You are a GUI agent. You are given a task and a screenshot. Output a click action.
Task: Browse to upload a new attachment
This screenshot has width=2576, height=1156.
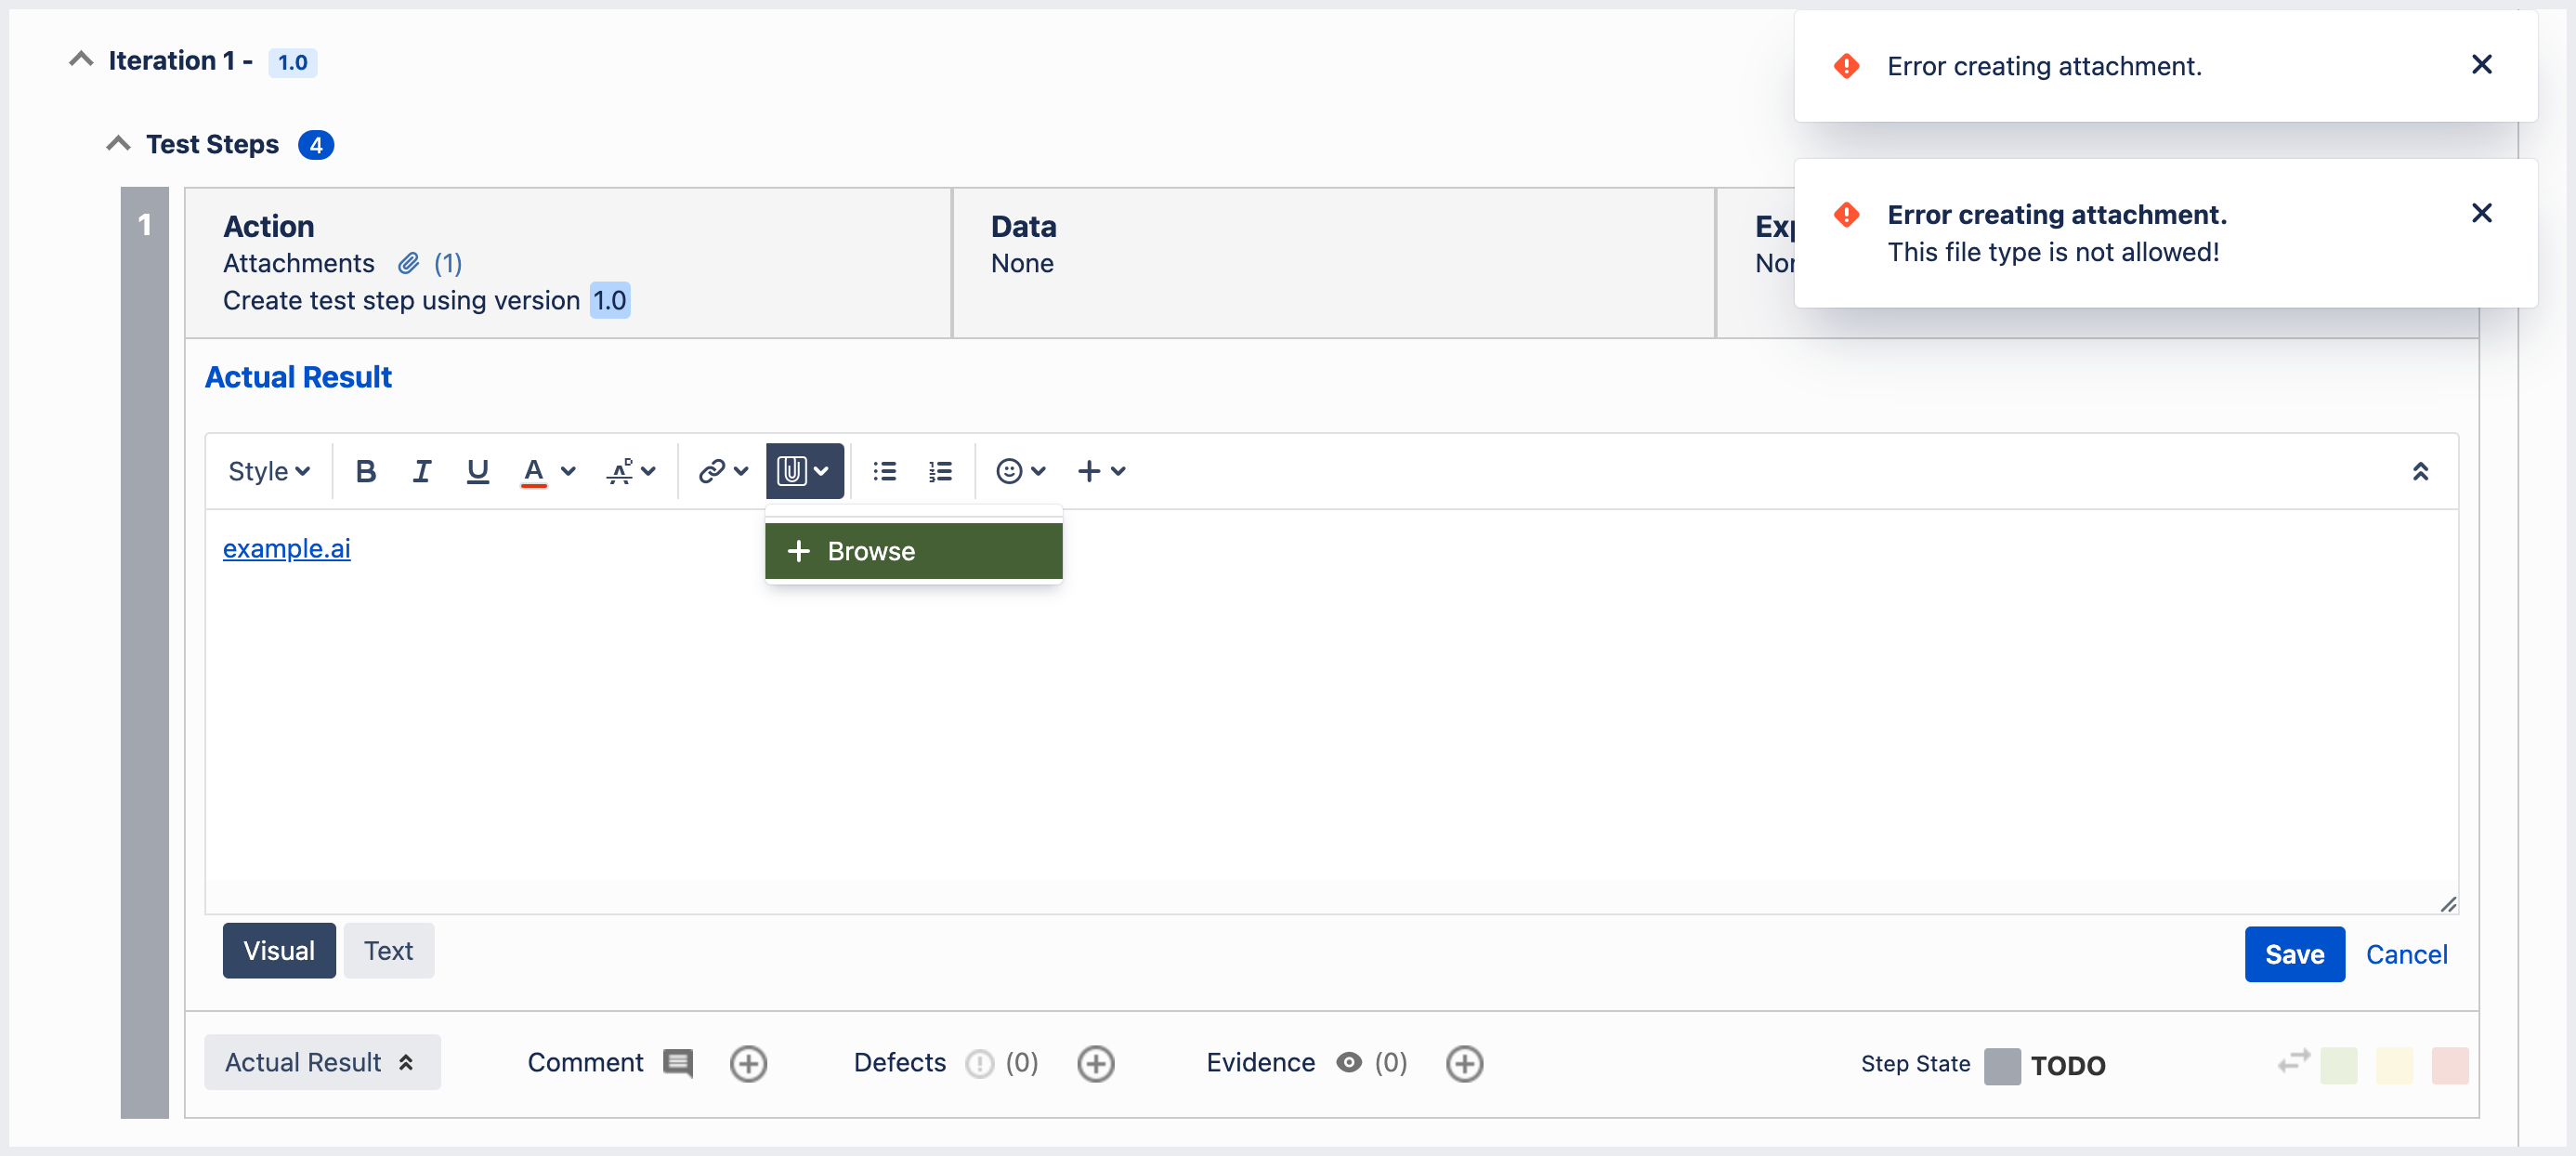pyautogui.click(x=912, y=549)
